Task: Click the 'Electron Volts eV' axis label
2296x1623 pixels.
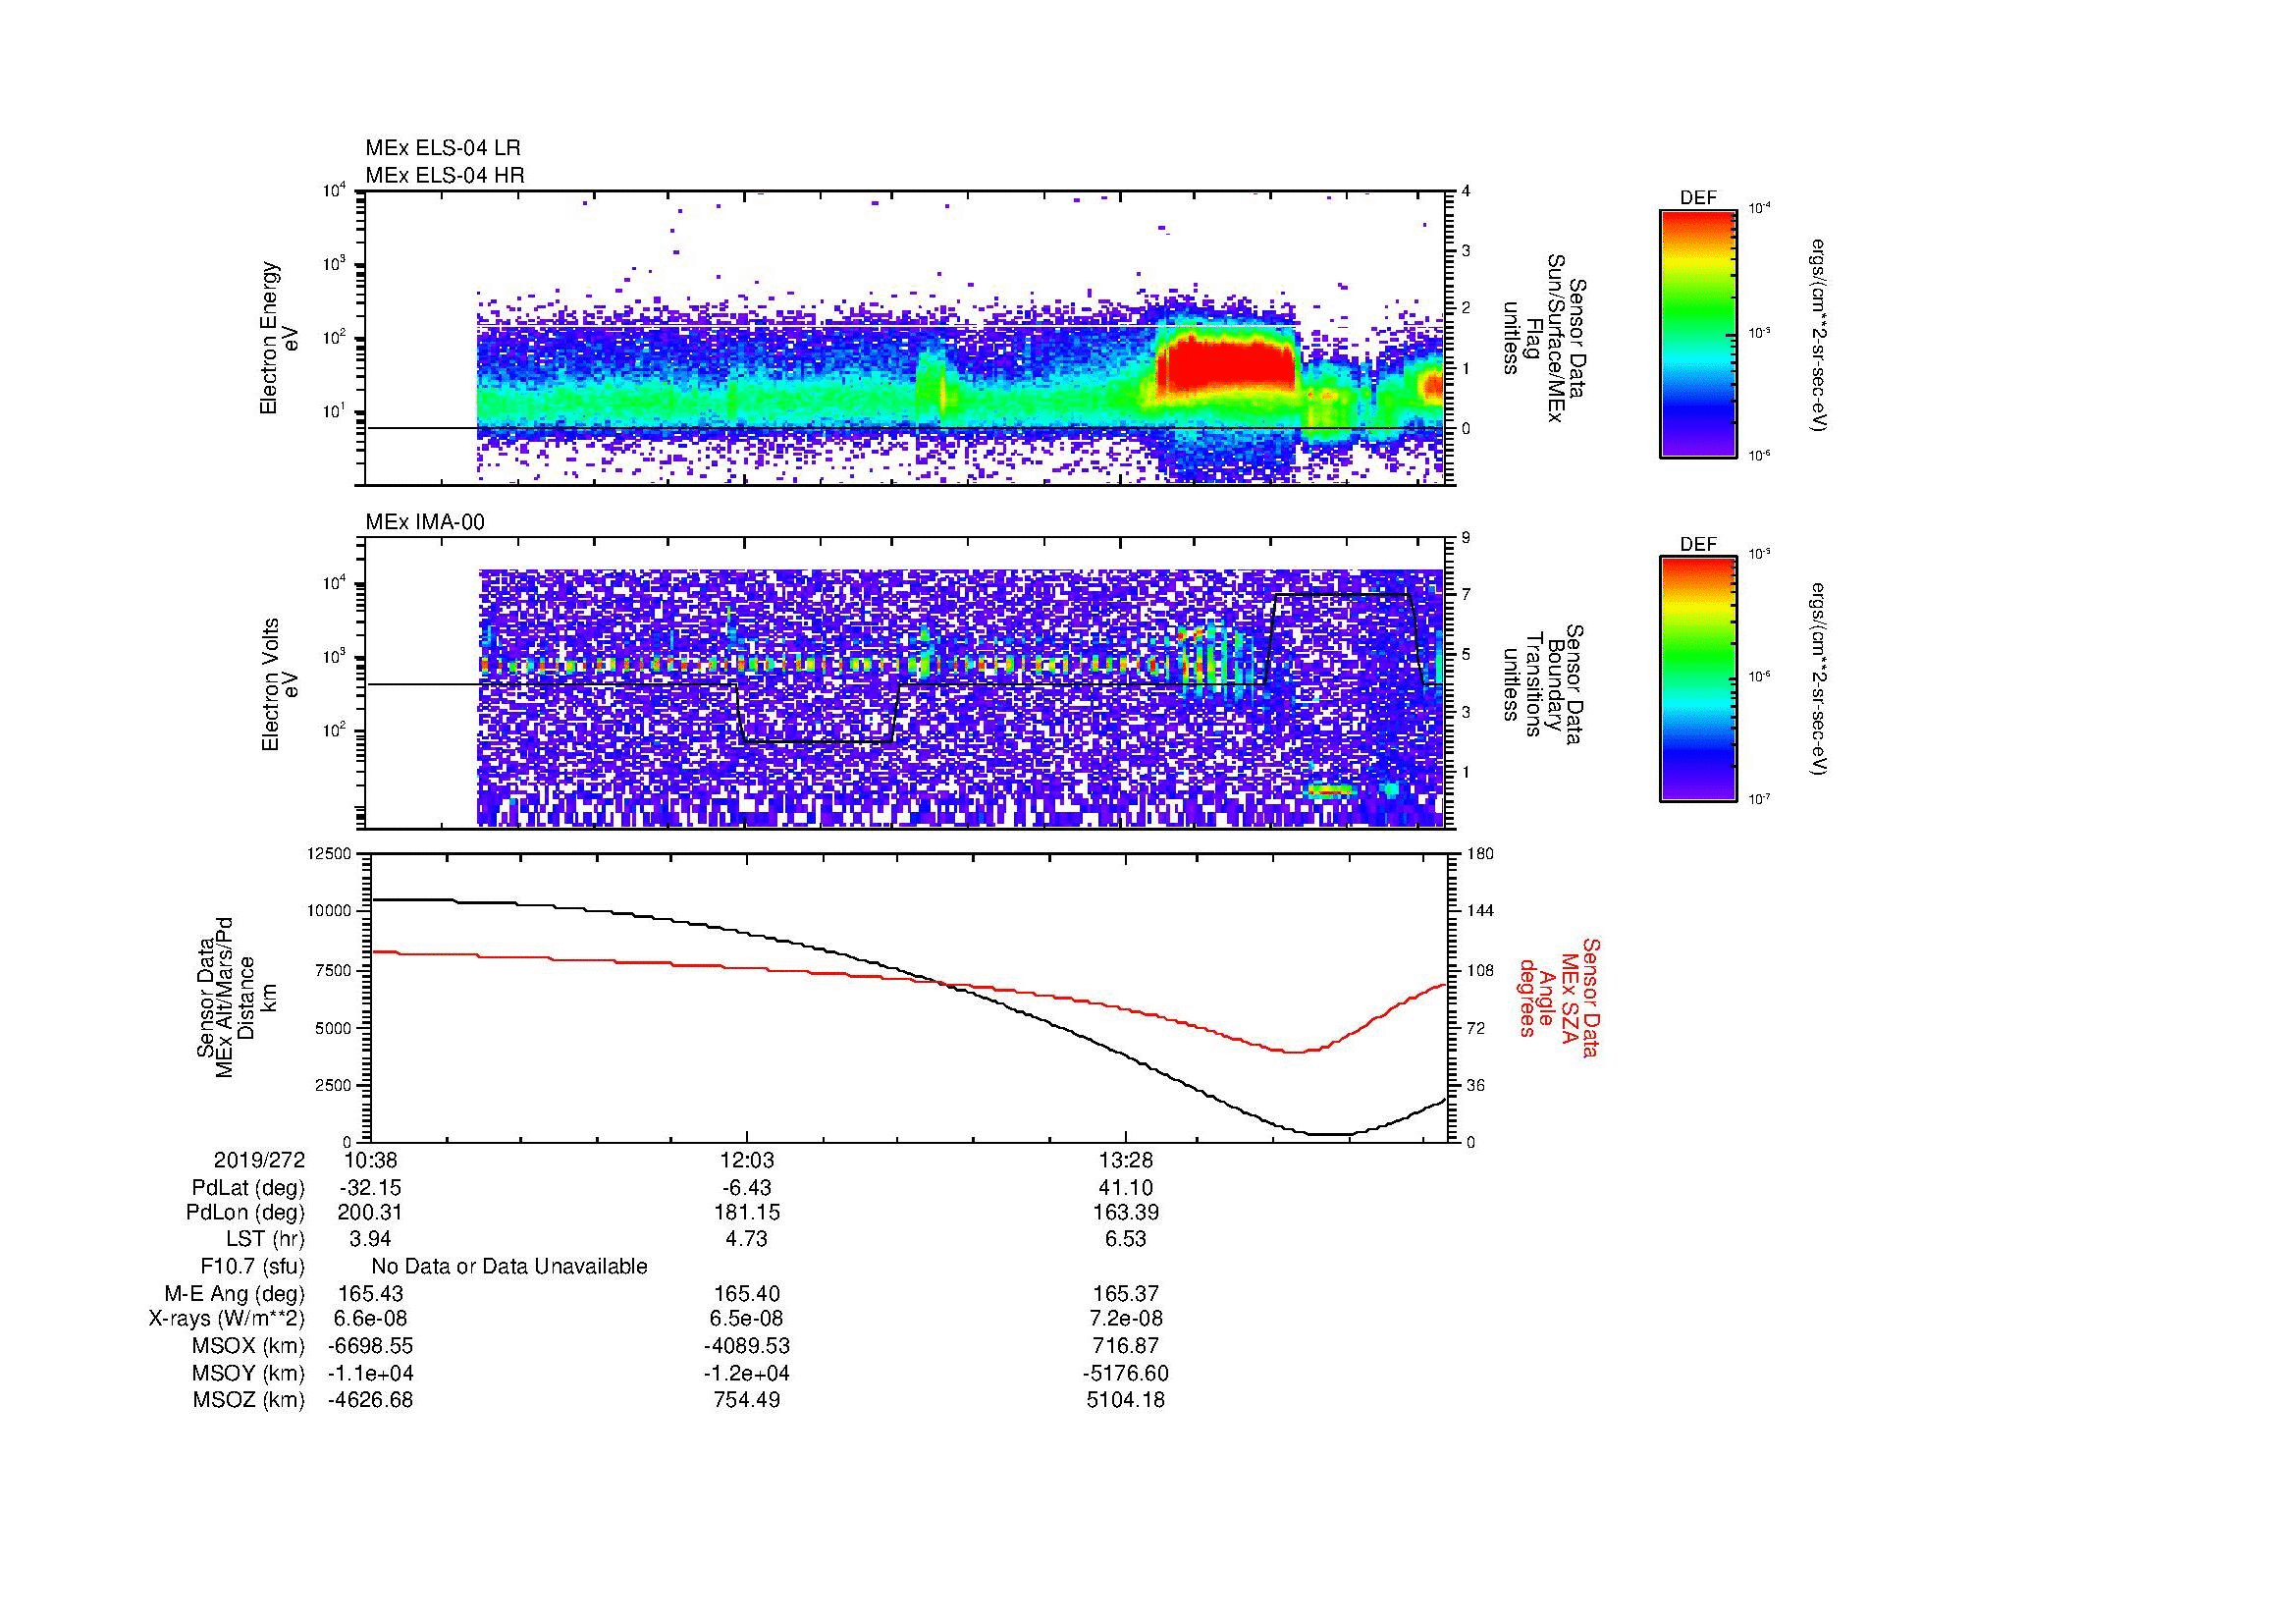Action: click(279, 684)
